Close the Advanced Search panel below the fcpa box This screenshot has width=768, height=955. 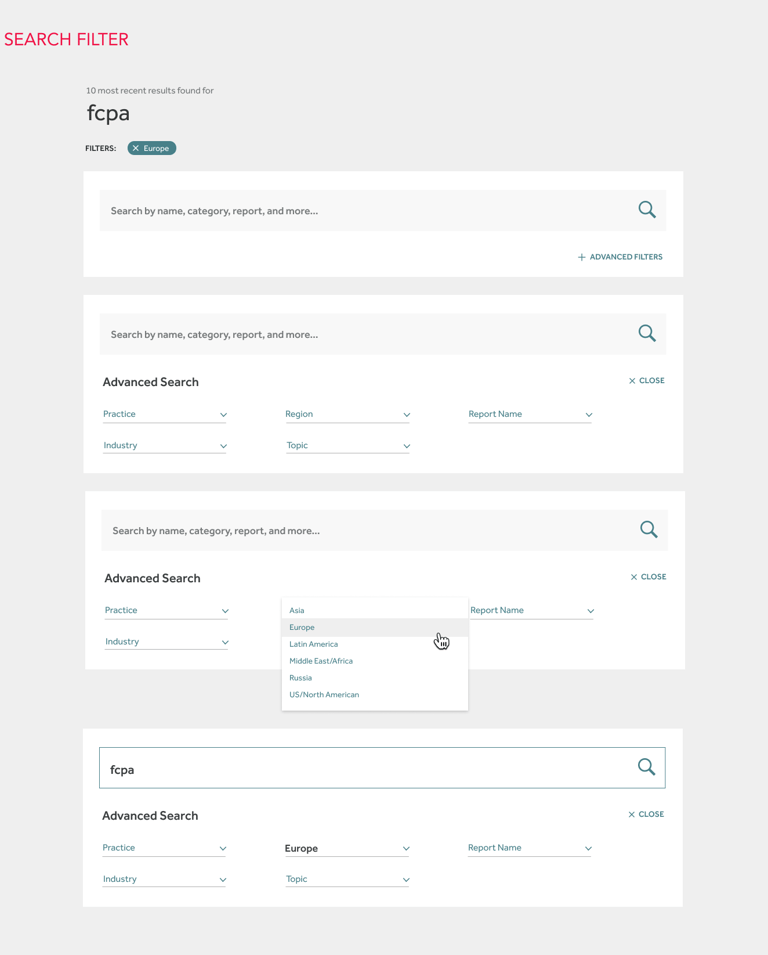[646, 814]
